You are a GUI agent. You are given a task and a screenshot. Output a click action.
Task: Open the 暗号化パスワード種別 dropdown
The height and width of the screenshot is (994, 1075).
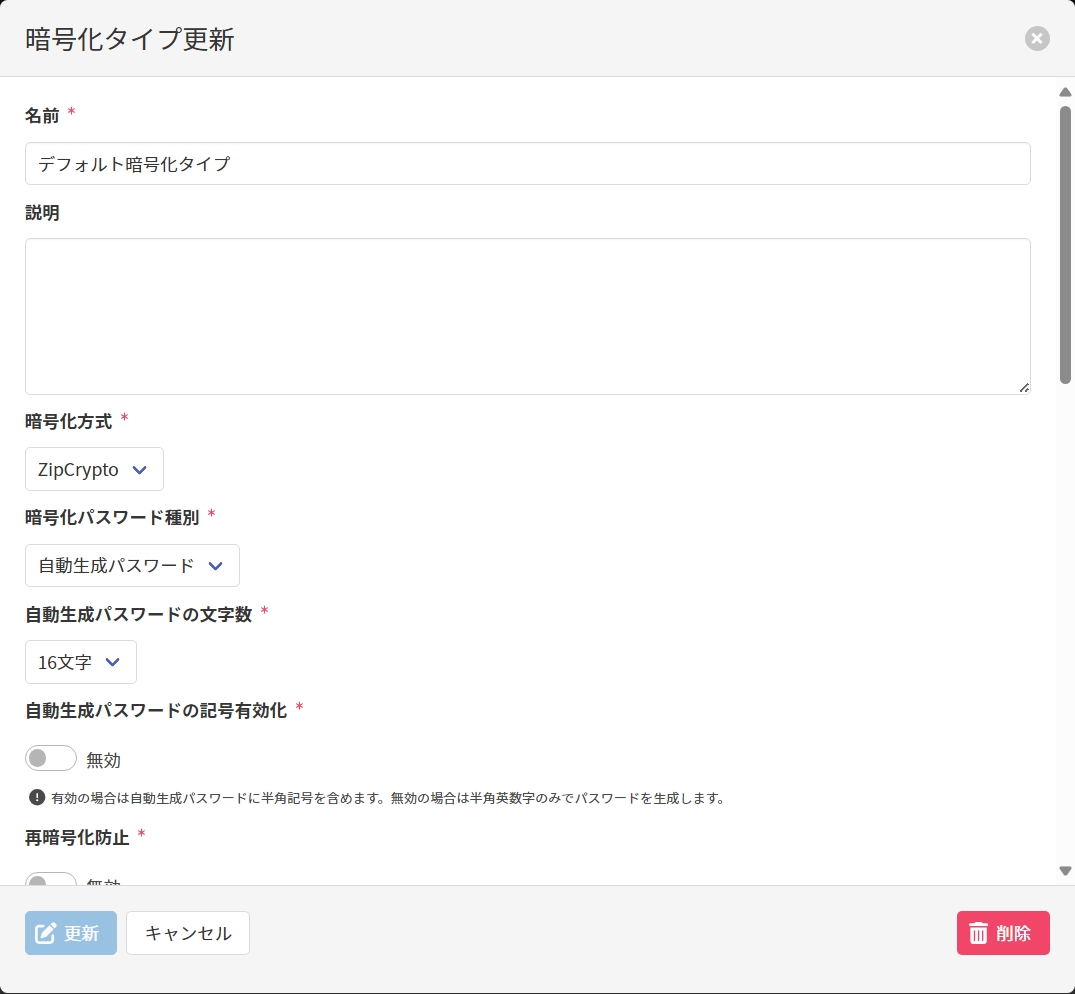click(x=131, y=566)
